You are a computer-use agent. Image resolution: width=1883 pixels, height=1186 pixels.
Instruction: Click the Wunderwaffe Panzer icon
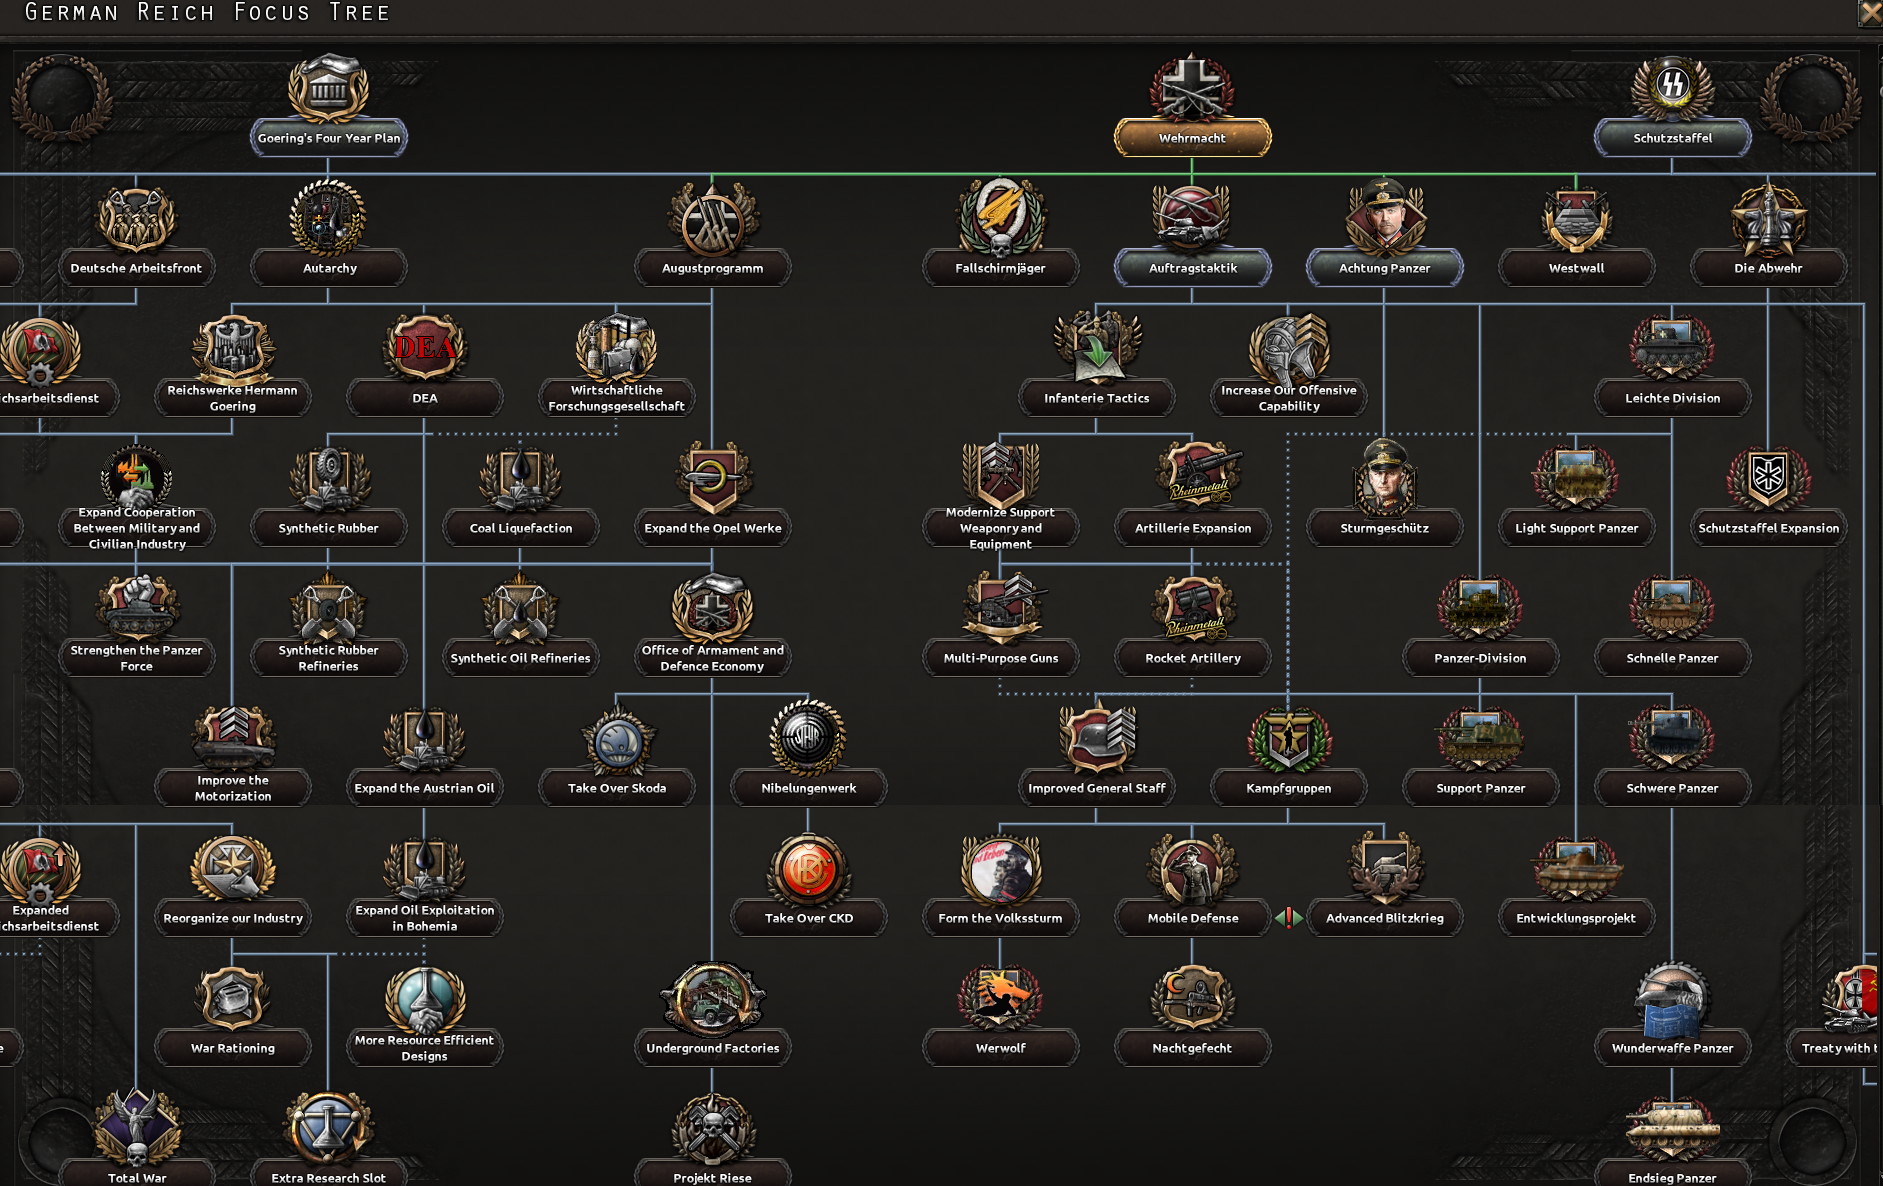[x=1672, y=998]
